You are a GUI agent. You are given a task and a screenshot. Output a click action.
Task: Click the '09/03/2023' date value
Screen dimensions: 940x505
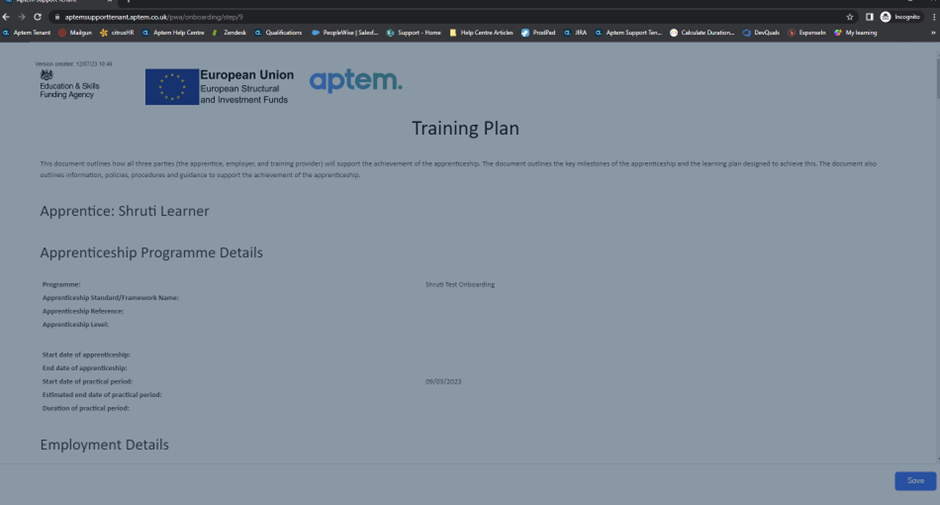(x=444, y=381)
